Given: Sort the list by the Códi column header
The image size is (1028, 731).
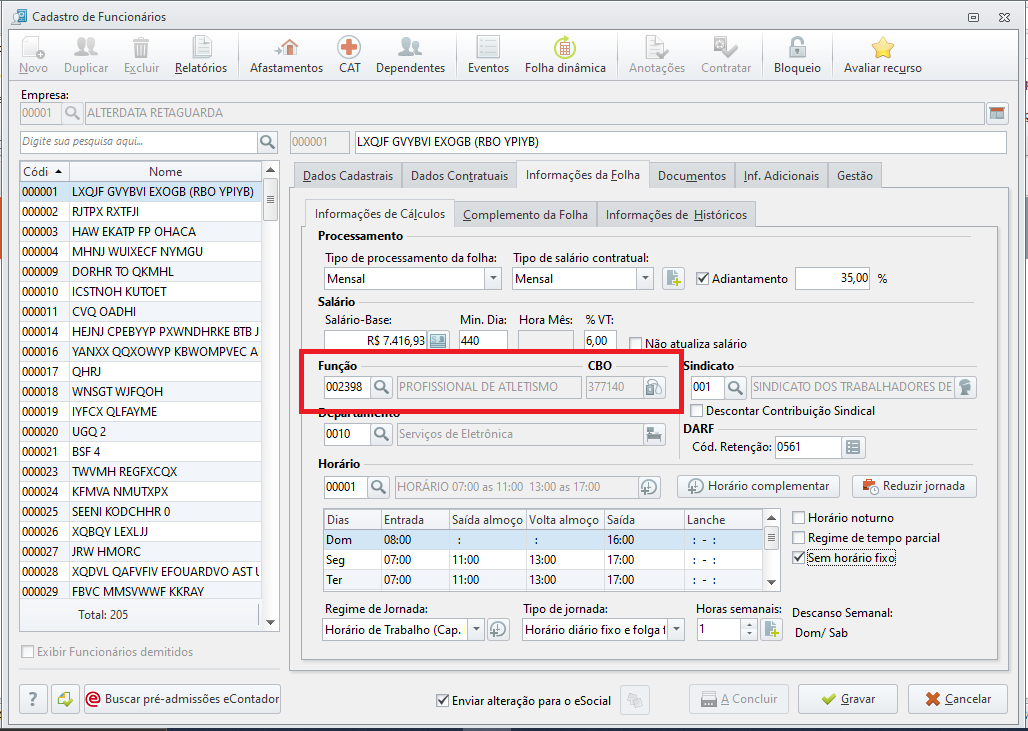Looking at the screenshot, I should (x=45, y=172).
